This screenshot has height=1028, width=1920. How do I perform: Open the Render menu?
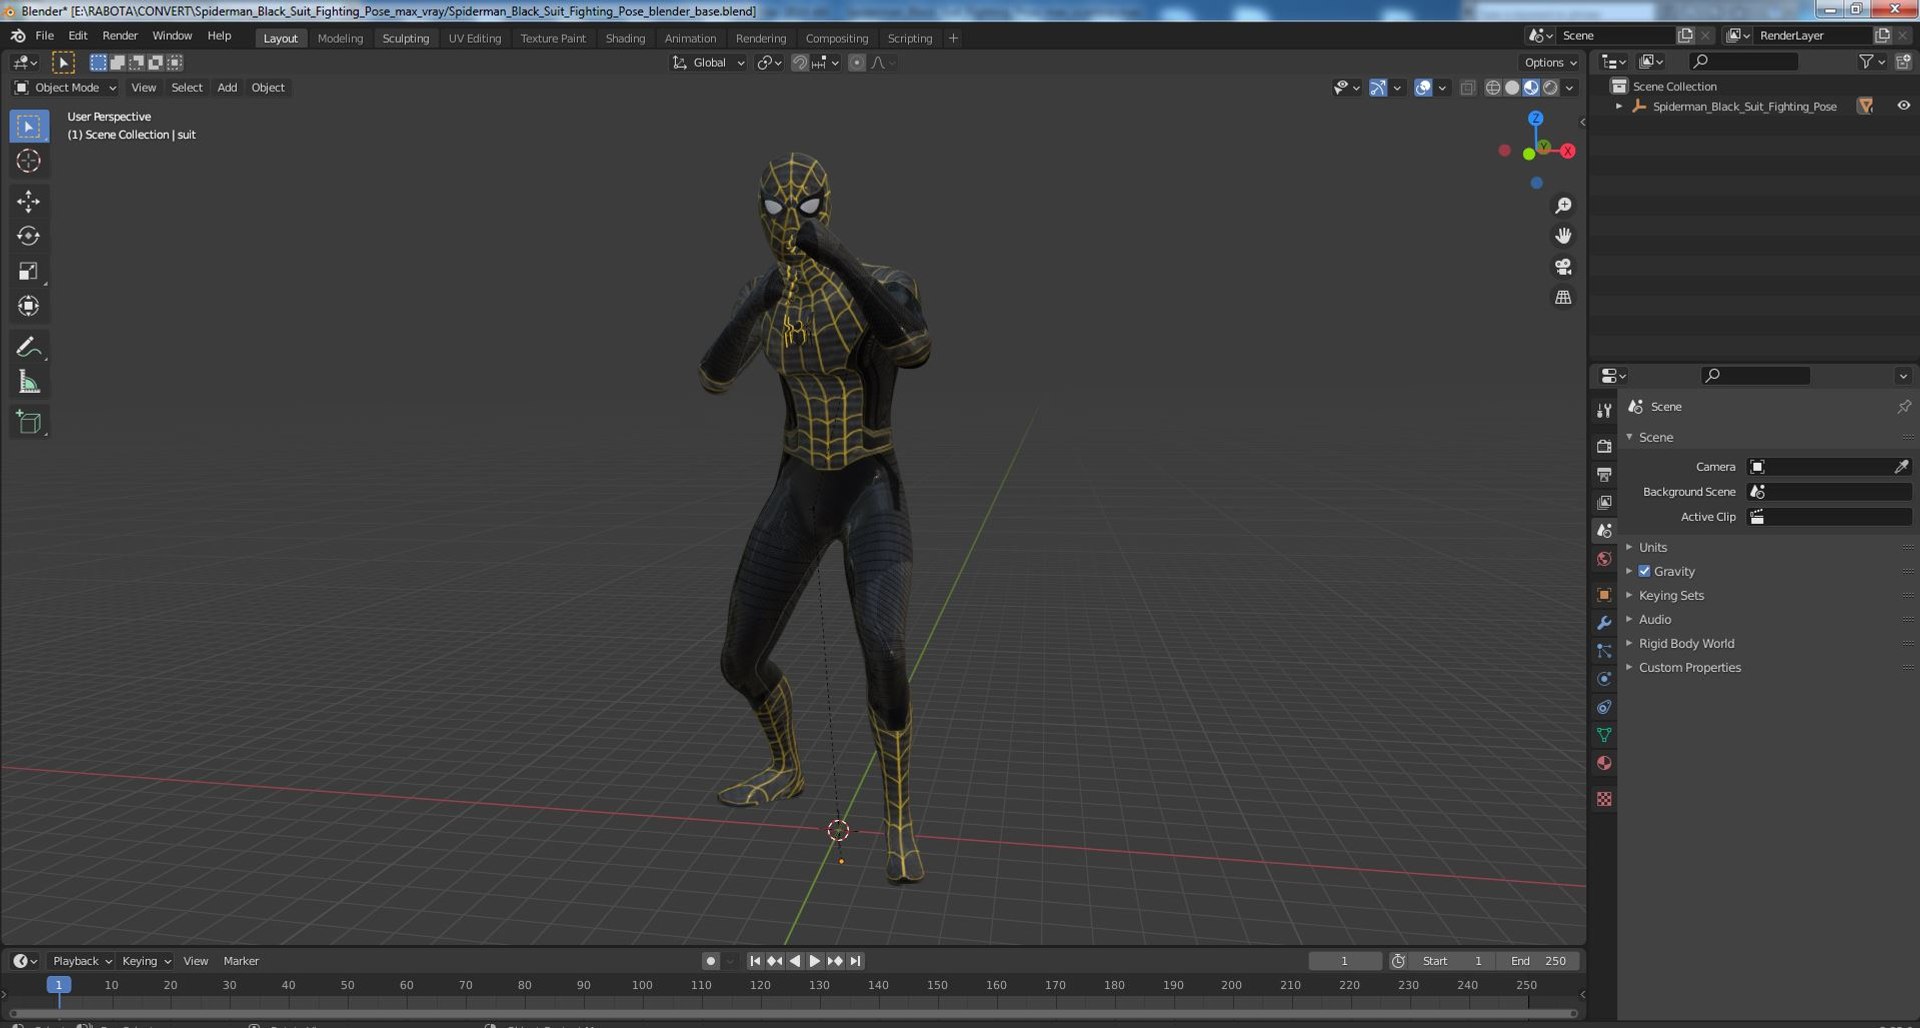[x=120, y=36]
